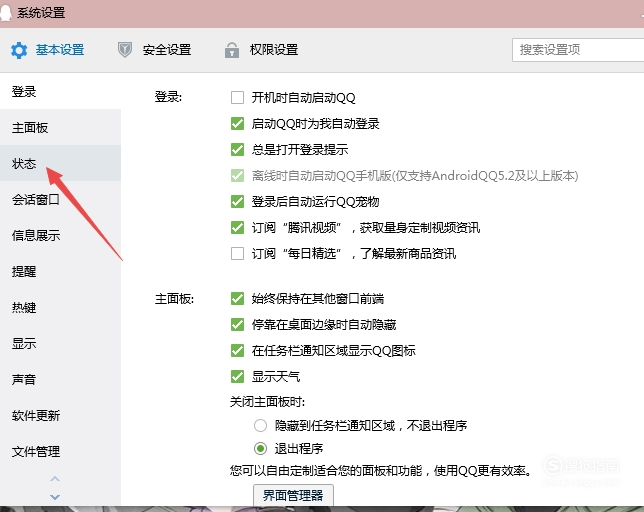This screenshot has width=644, height=512.
Task: Enable 订阅每日精选 checkbox
Action: pos(237,253)
